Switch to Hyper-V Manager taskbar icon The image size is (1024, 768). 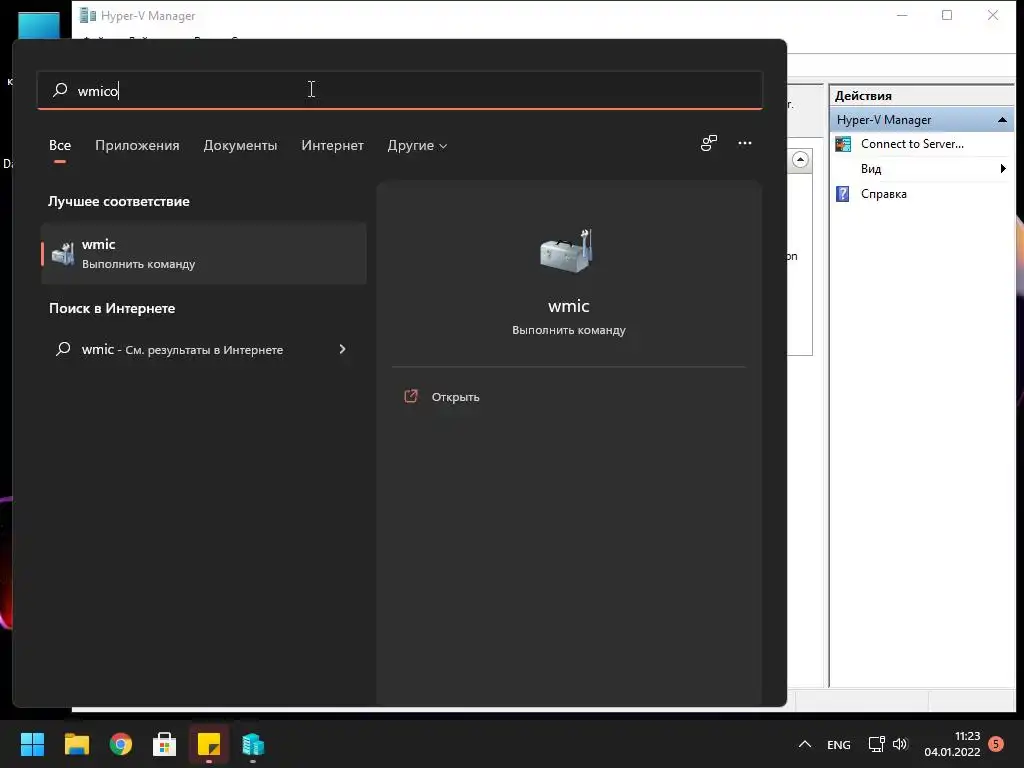click(x=253, y=744)
